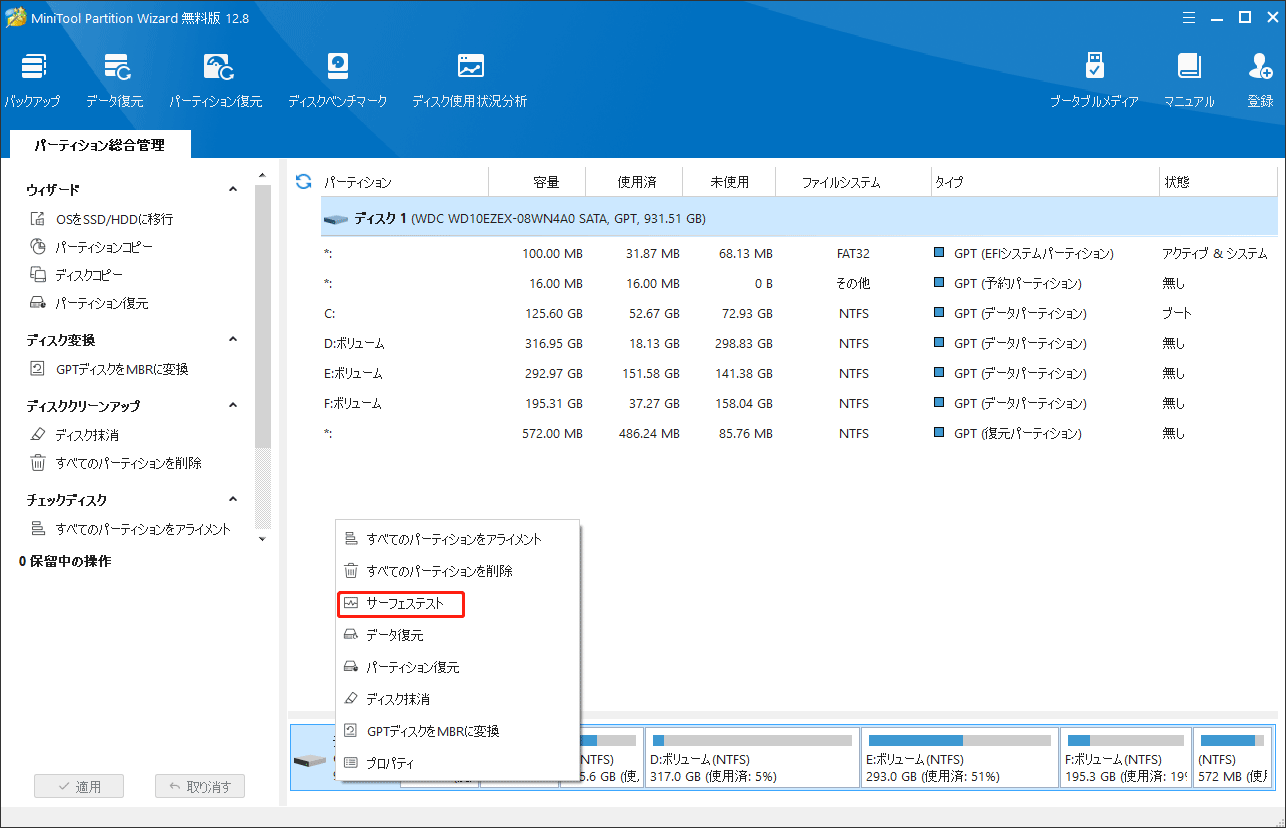This screenshot has height=828, width=1286.
Task: Refresh the partition list
Action: [x=304, y=182]
